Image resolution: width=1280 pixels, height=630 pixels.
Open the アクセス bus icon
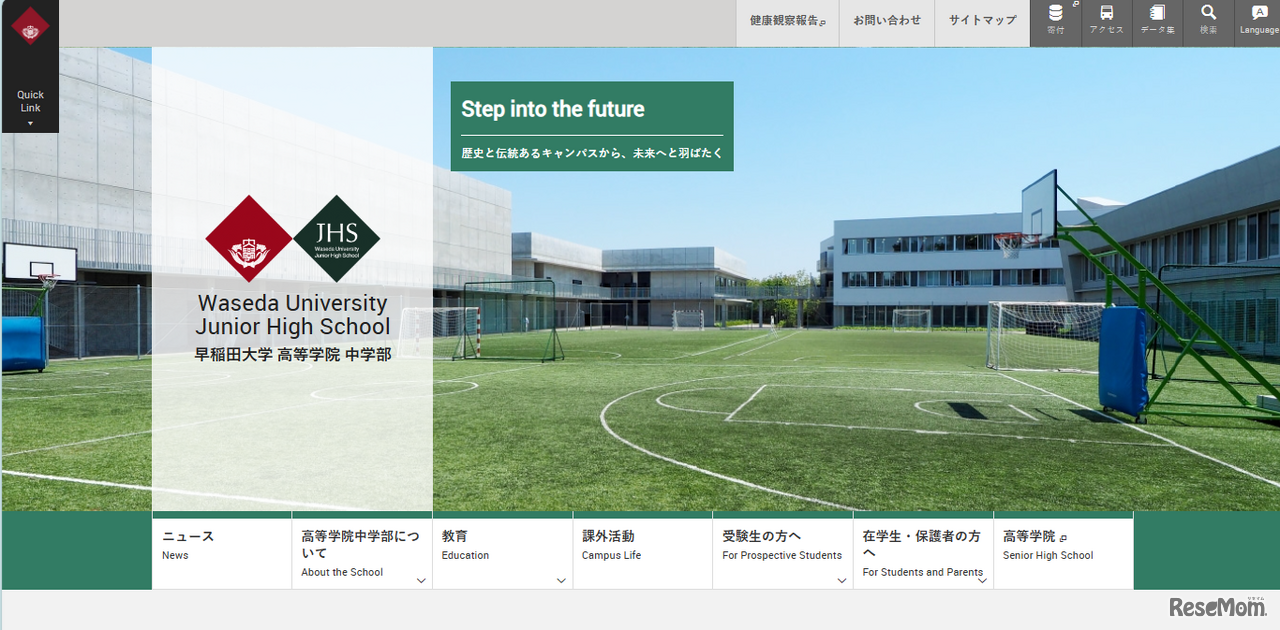(x=1106, y=21)
